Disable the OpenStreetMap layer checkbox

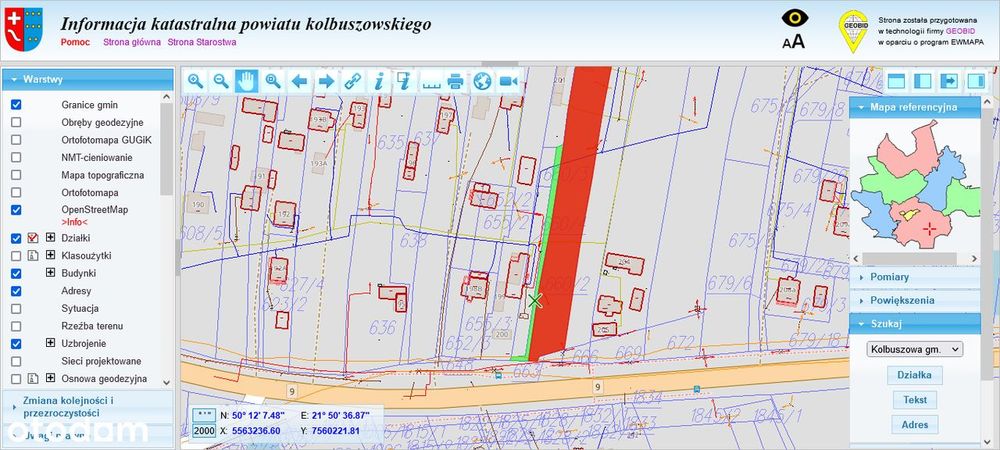pos(16,210)
